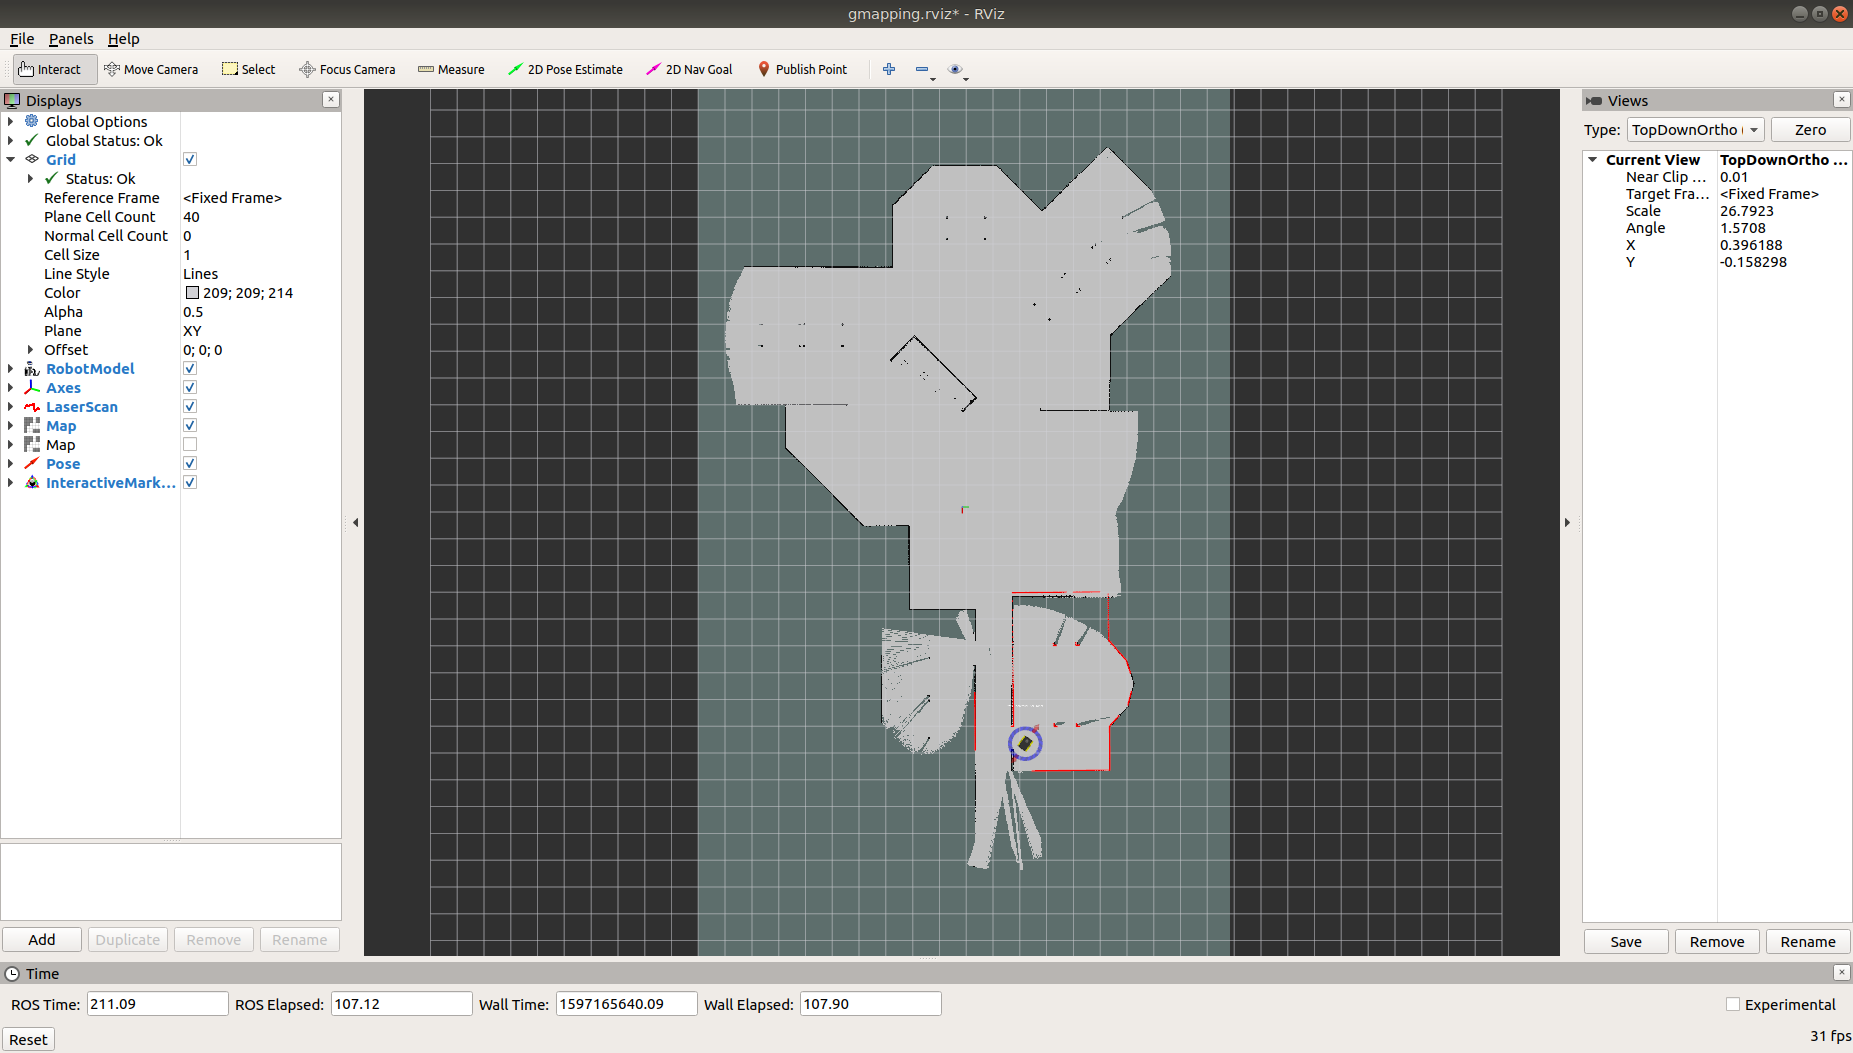Image resolution: width=1853 pixels, height=1053 pixels.
Task: Click the Zero view button
Action: 1809,130
